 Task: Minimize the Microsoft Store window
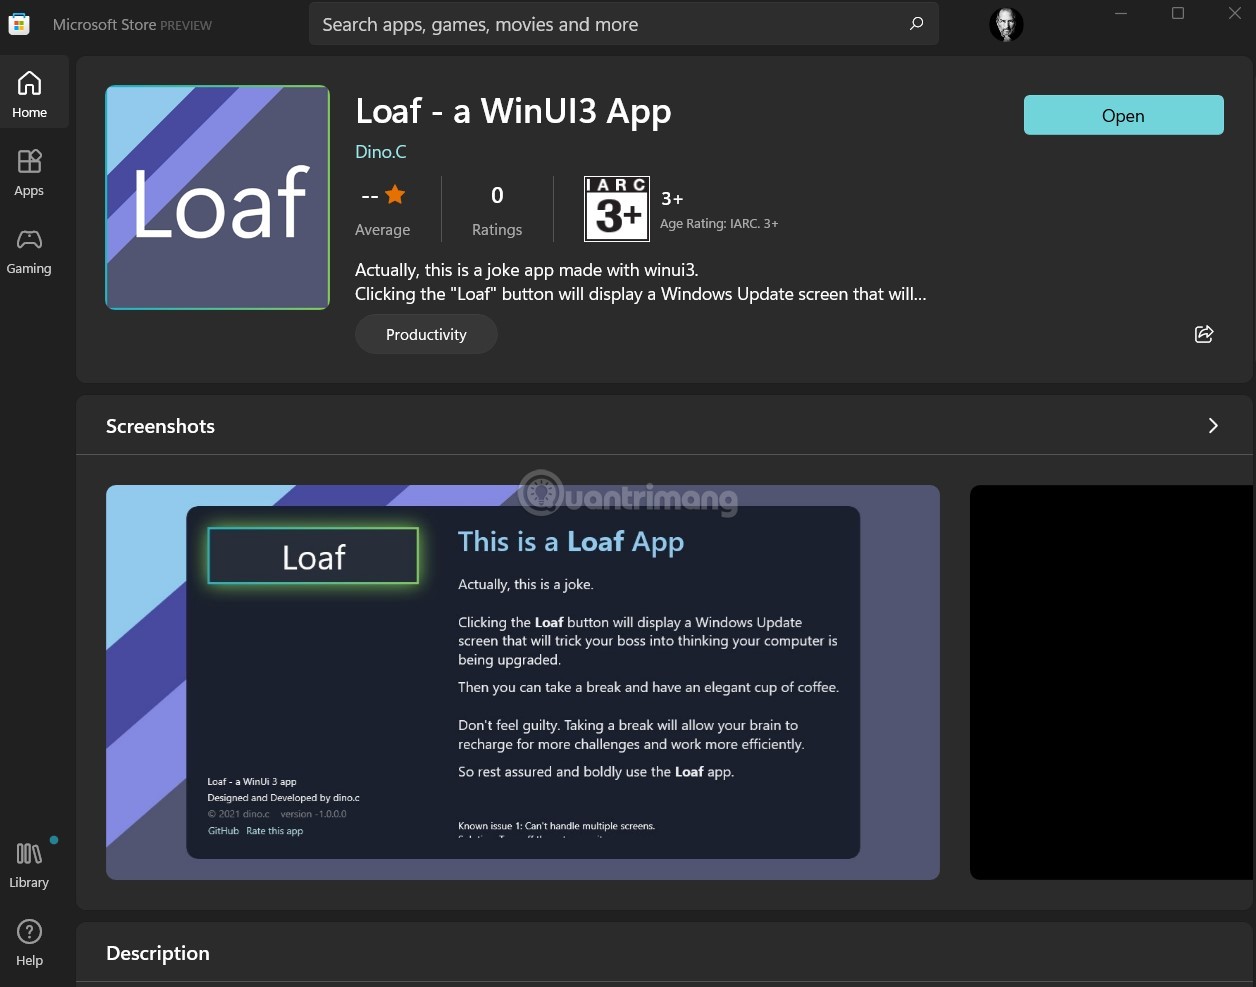coord(1121,13)
